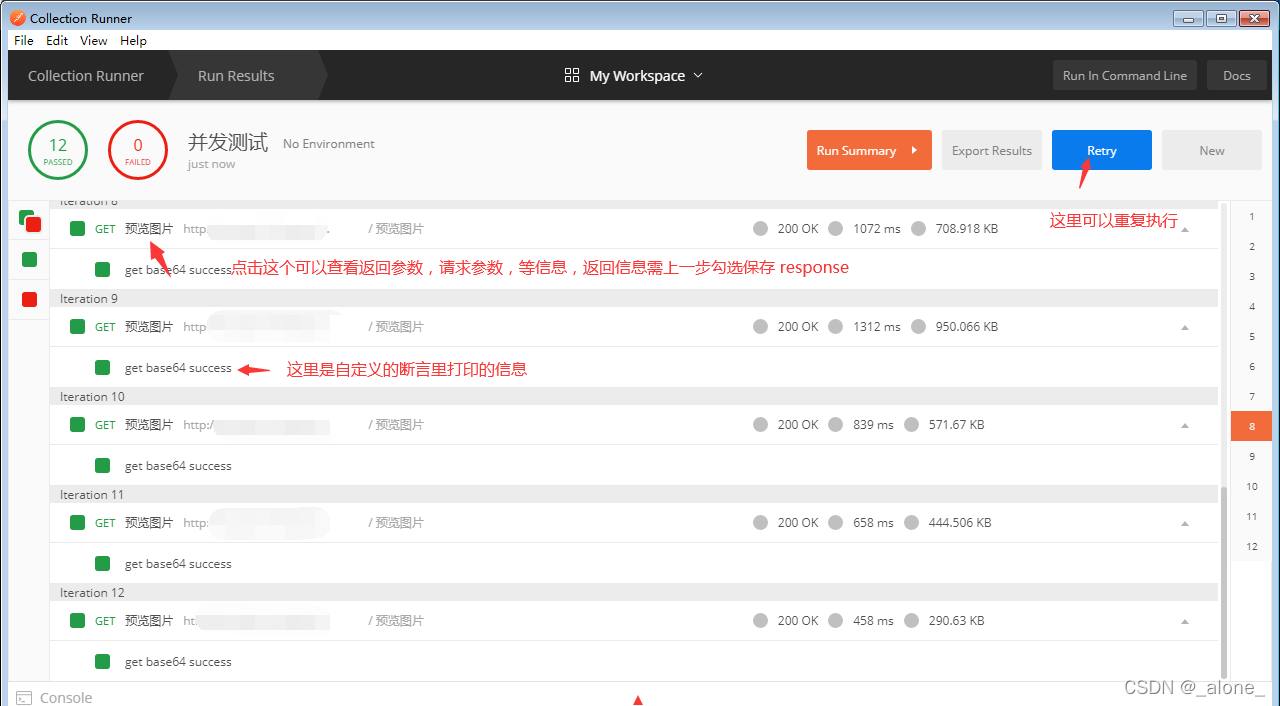Open the Help menu
The width and height of the screenshot is (1280, 706).
(133, 40)
